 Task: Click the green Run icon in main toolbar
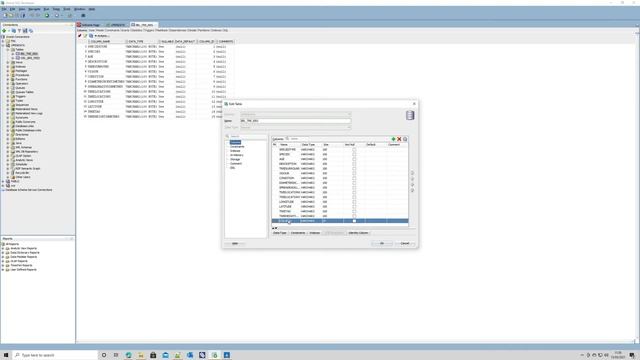(47, 16)
